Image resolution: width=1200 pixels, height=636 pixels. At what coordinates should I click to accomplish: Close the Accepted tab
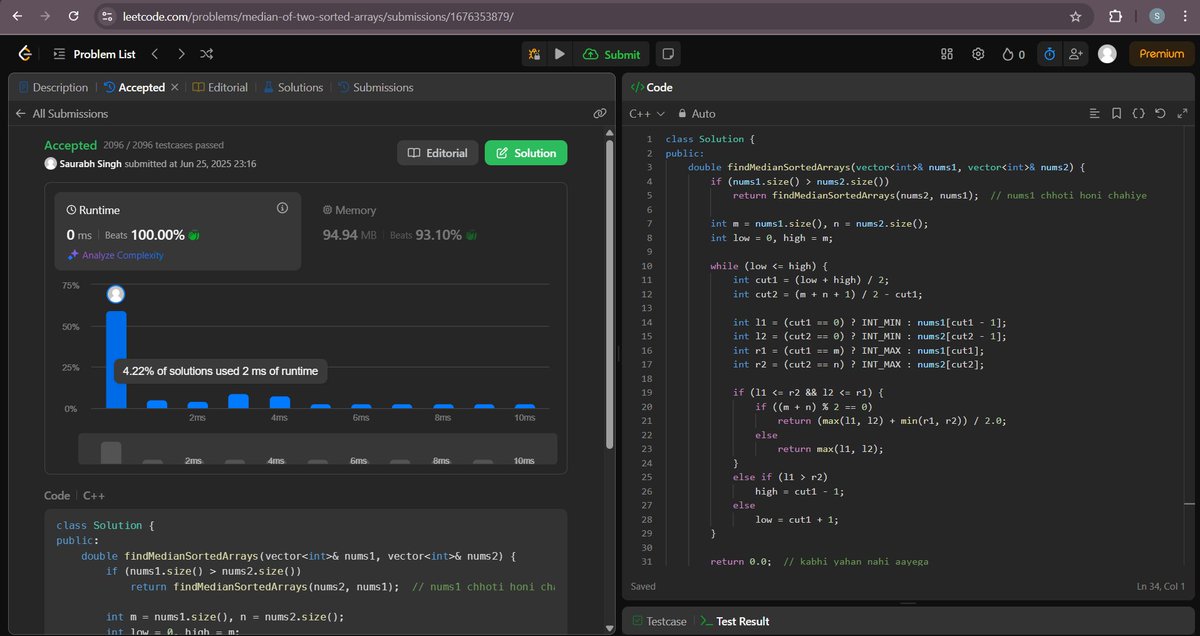click(x=175, y=87)
